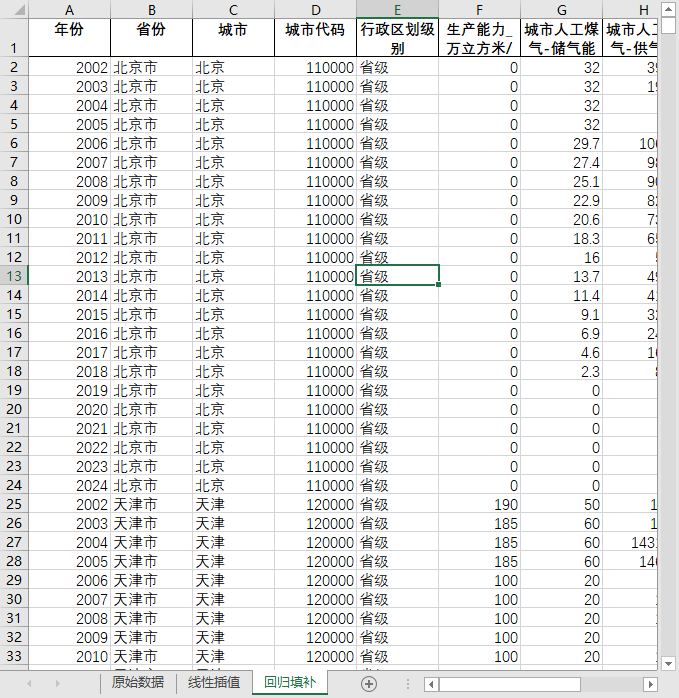Select 省级 cell in row 20
This screenshot has height=698, width=679.
(397, 409)
